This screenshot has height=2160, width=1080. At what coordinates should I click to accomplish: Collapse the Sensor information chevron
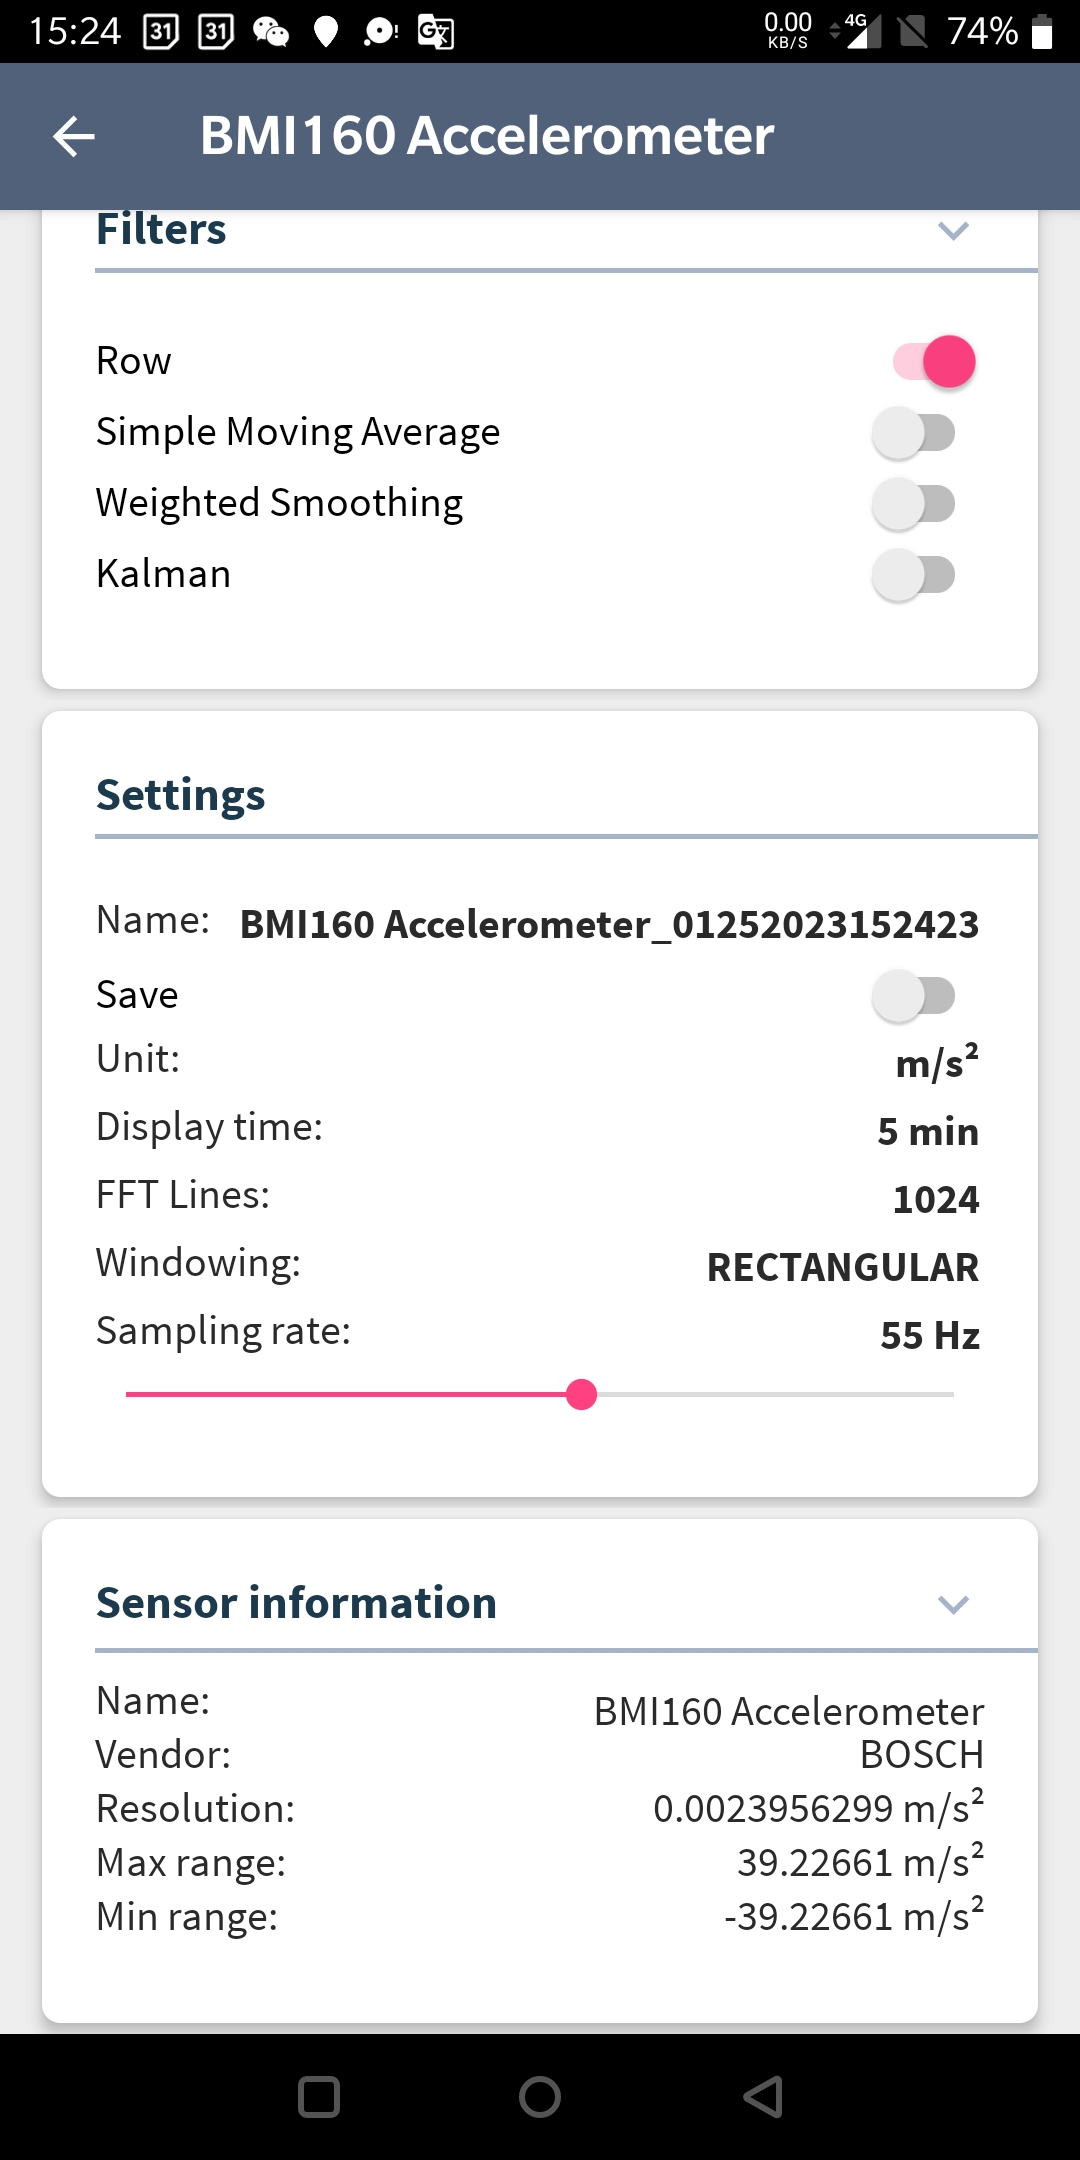[953, 1605]
